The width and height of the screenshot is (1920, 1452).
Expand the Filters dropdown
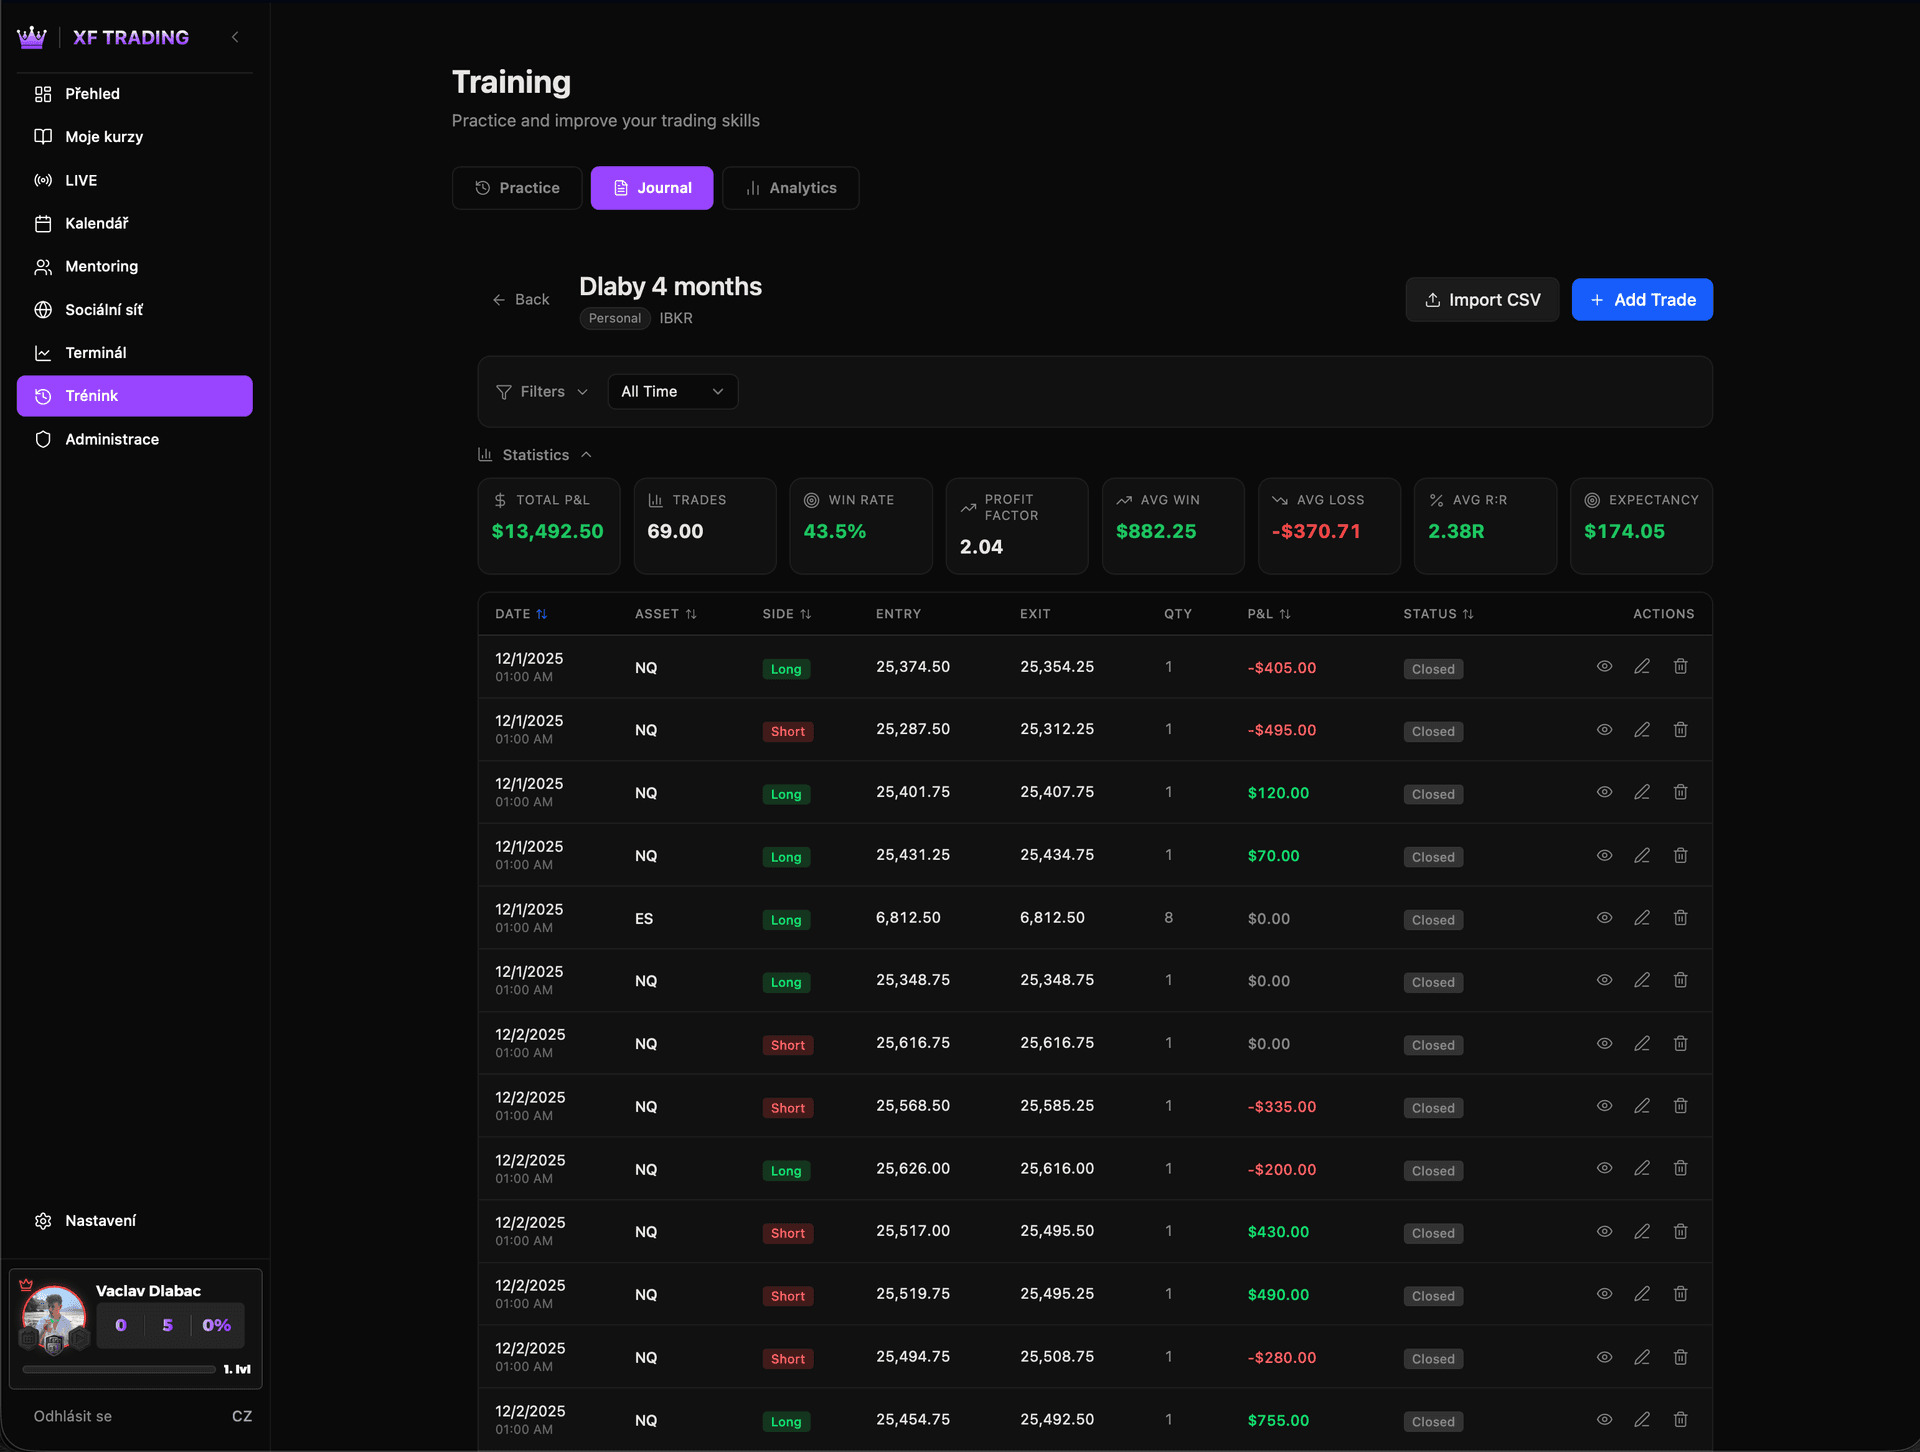pos(542,392)
